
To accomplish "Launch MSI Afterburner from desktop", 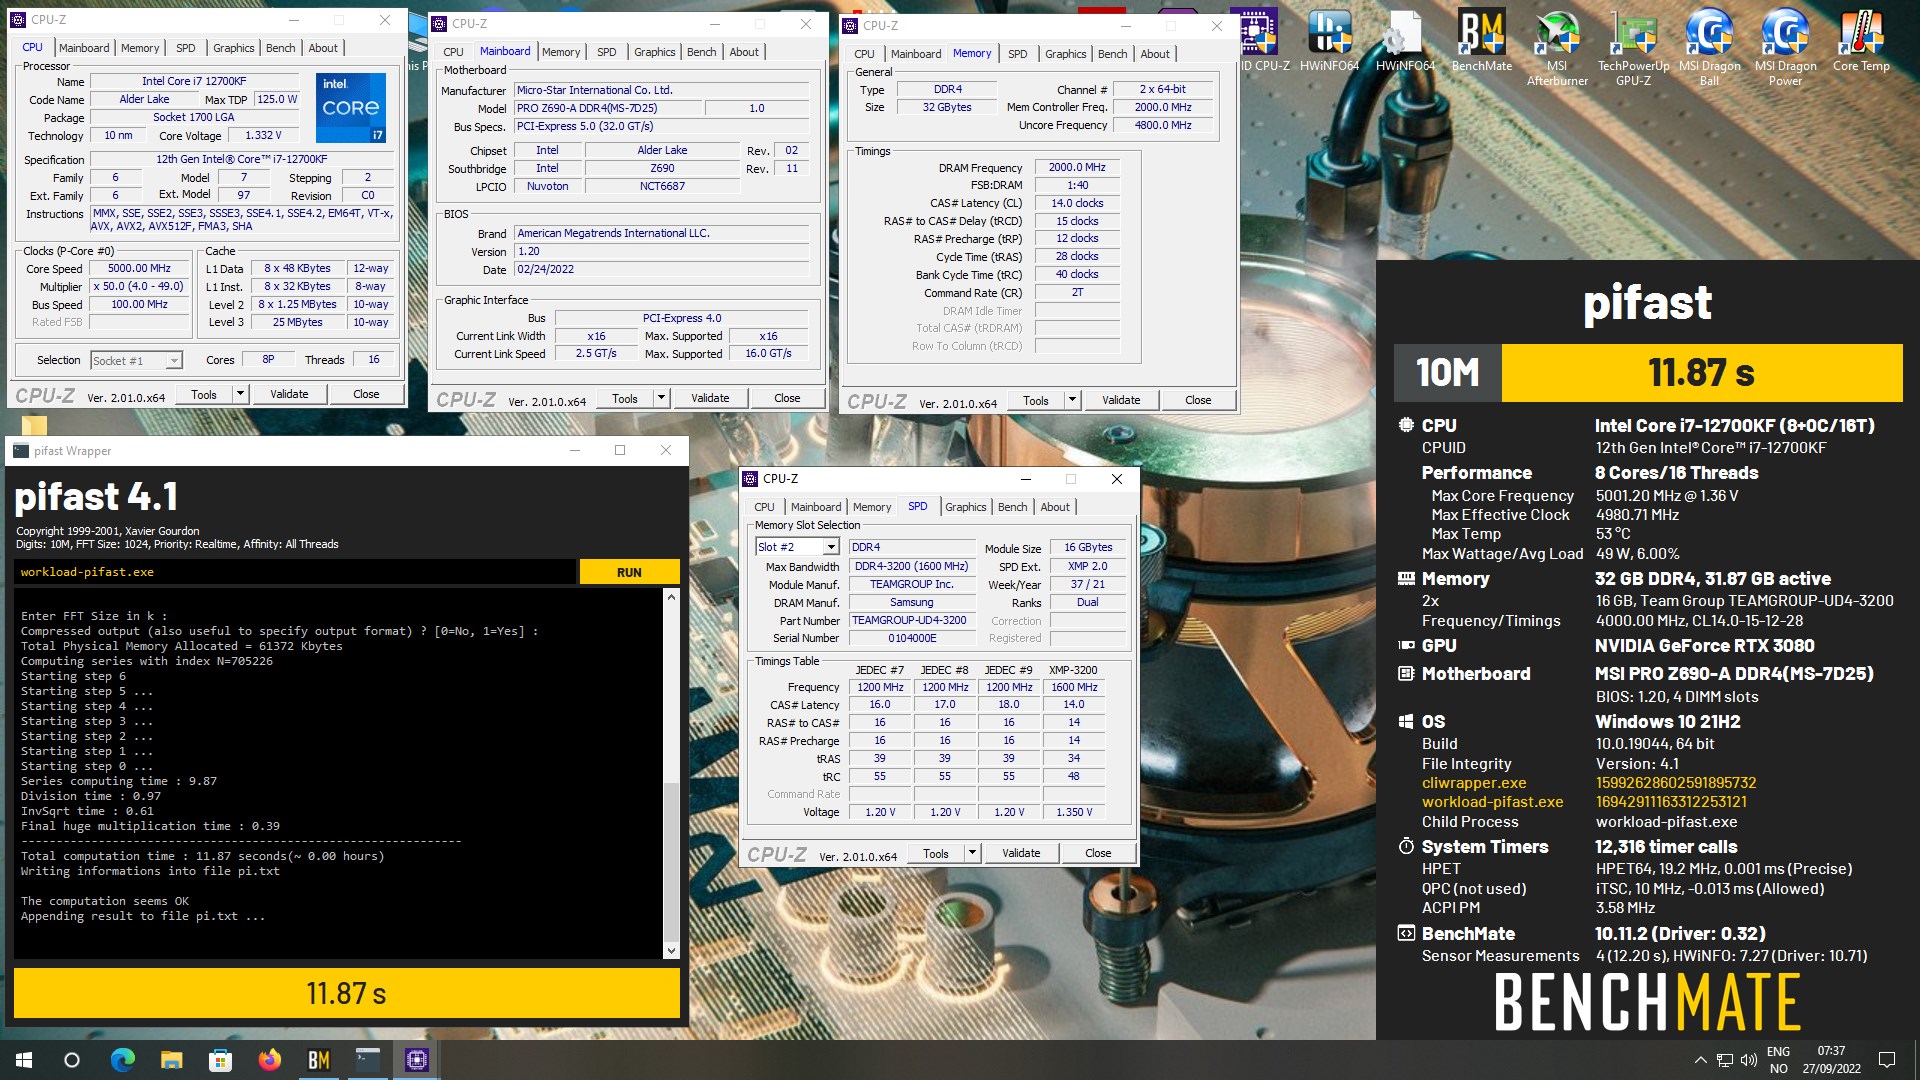I will click(x=1557, y=47).
